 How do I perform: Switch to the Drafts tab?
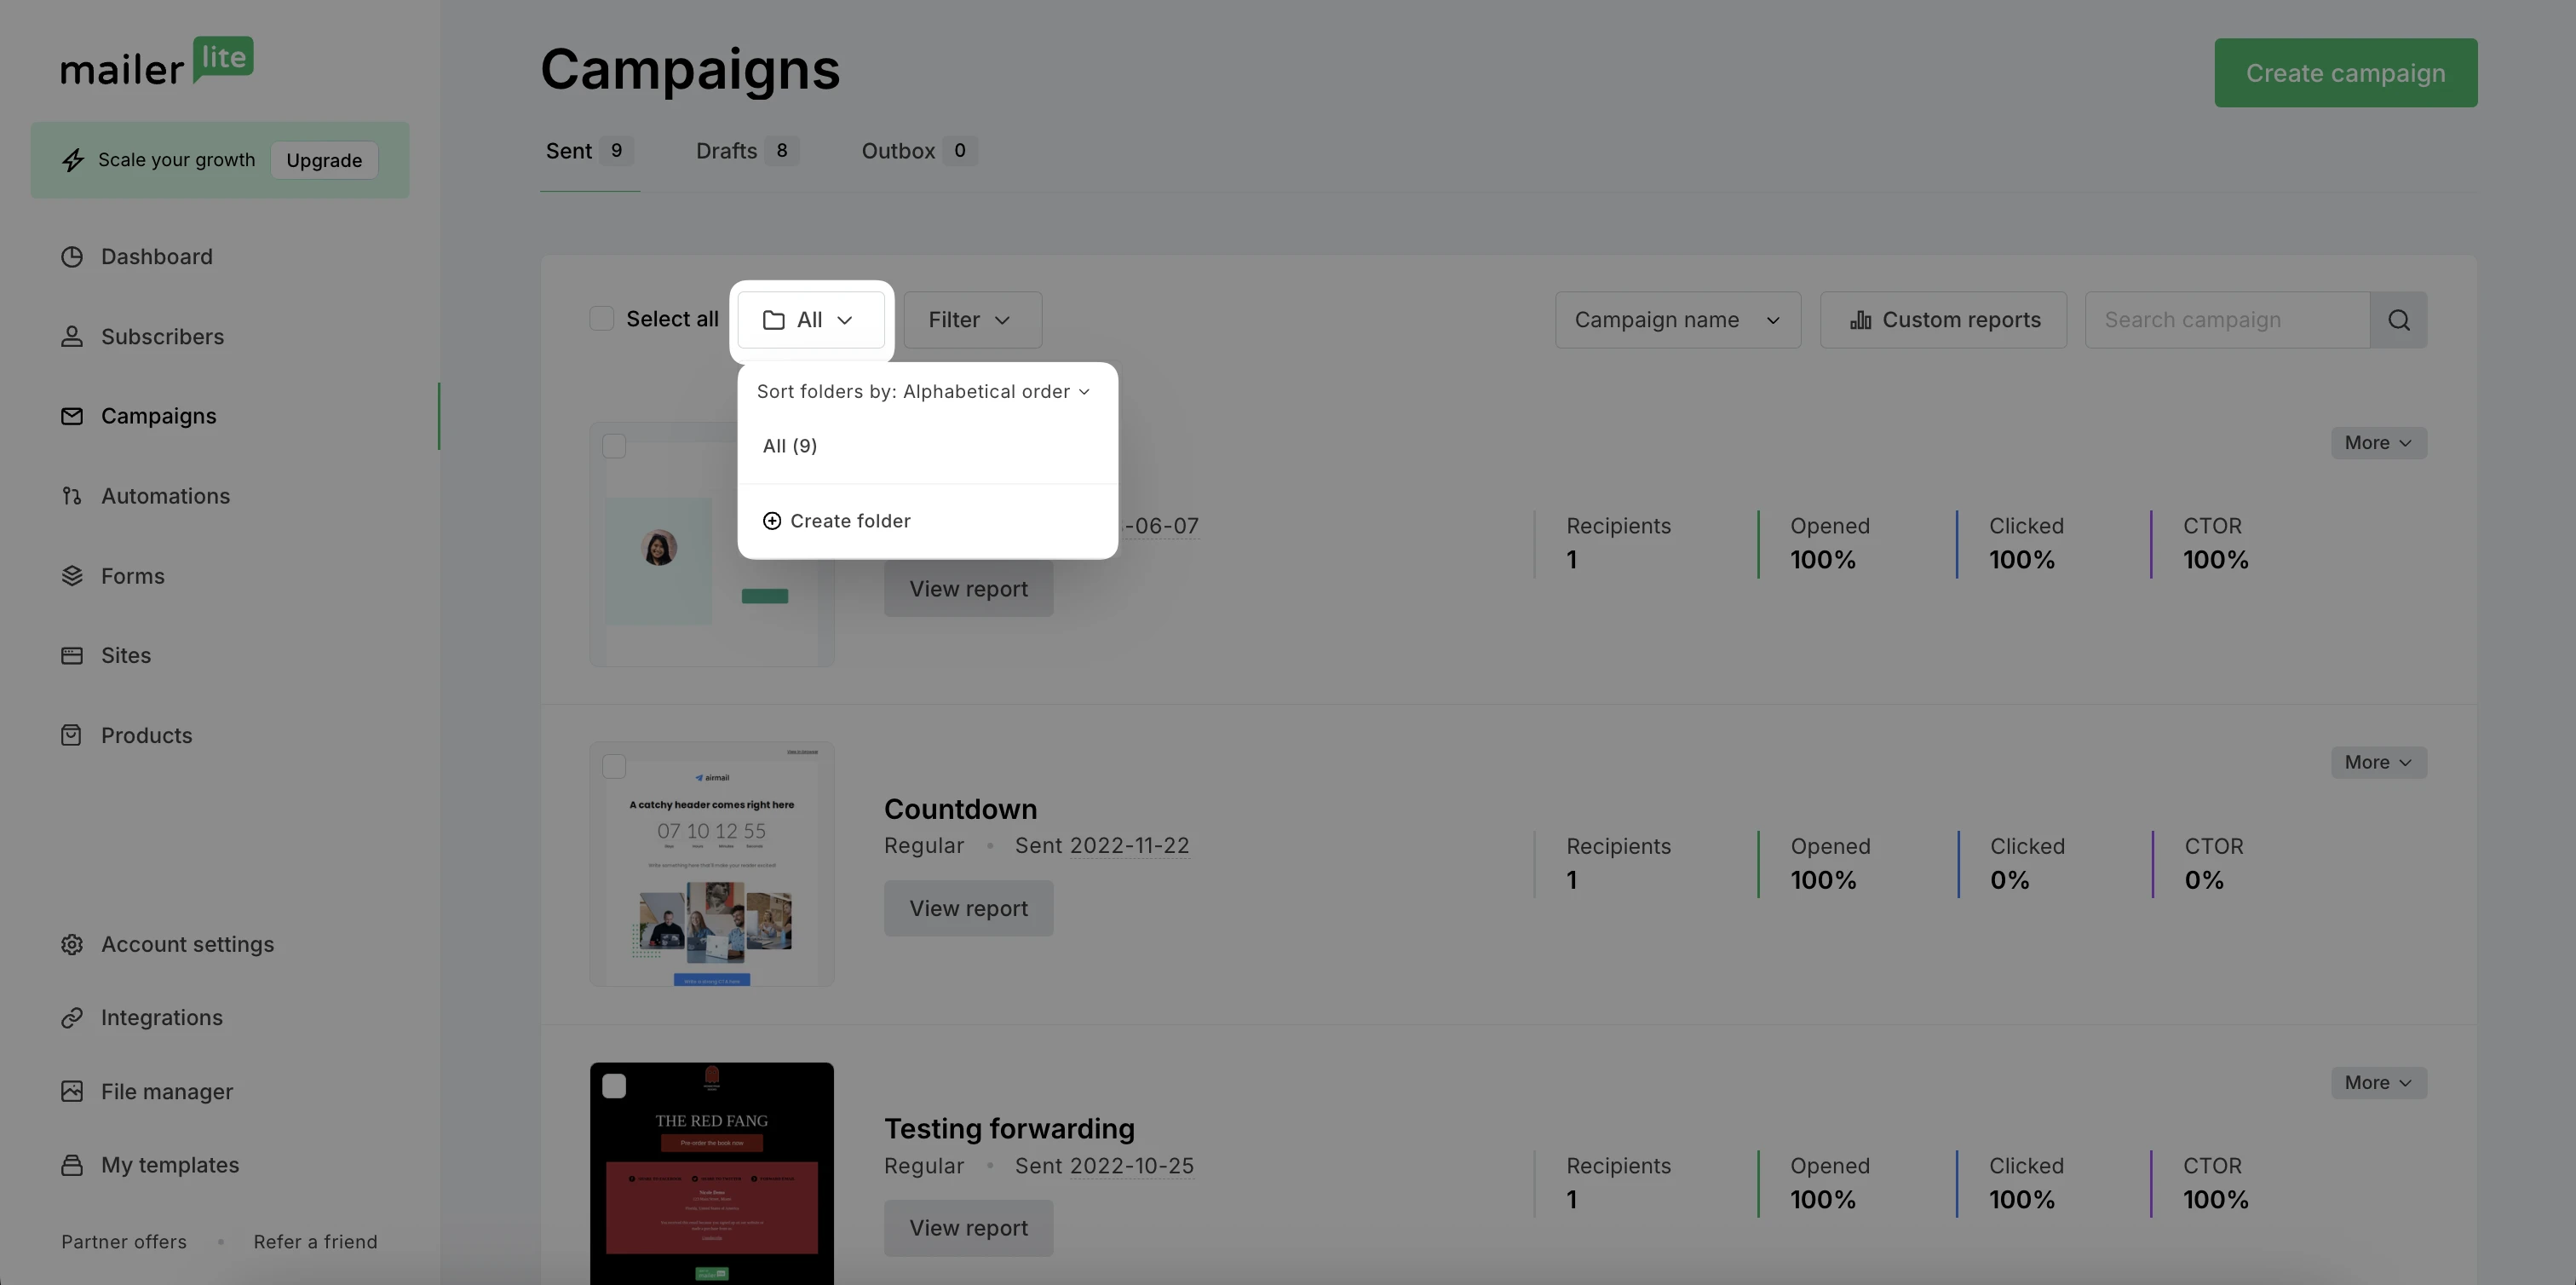pyautogui.click(x=746, y=151)
